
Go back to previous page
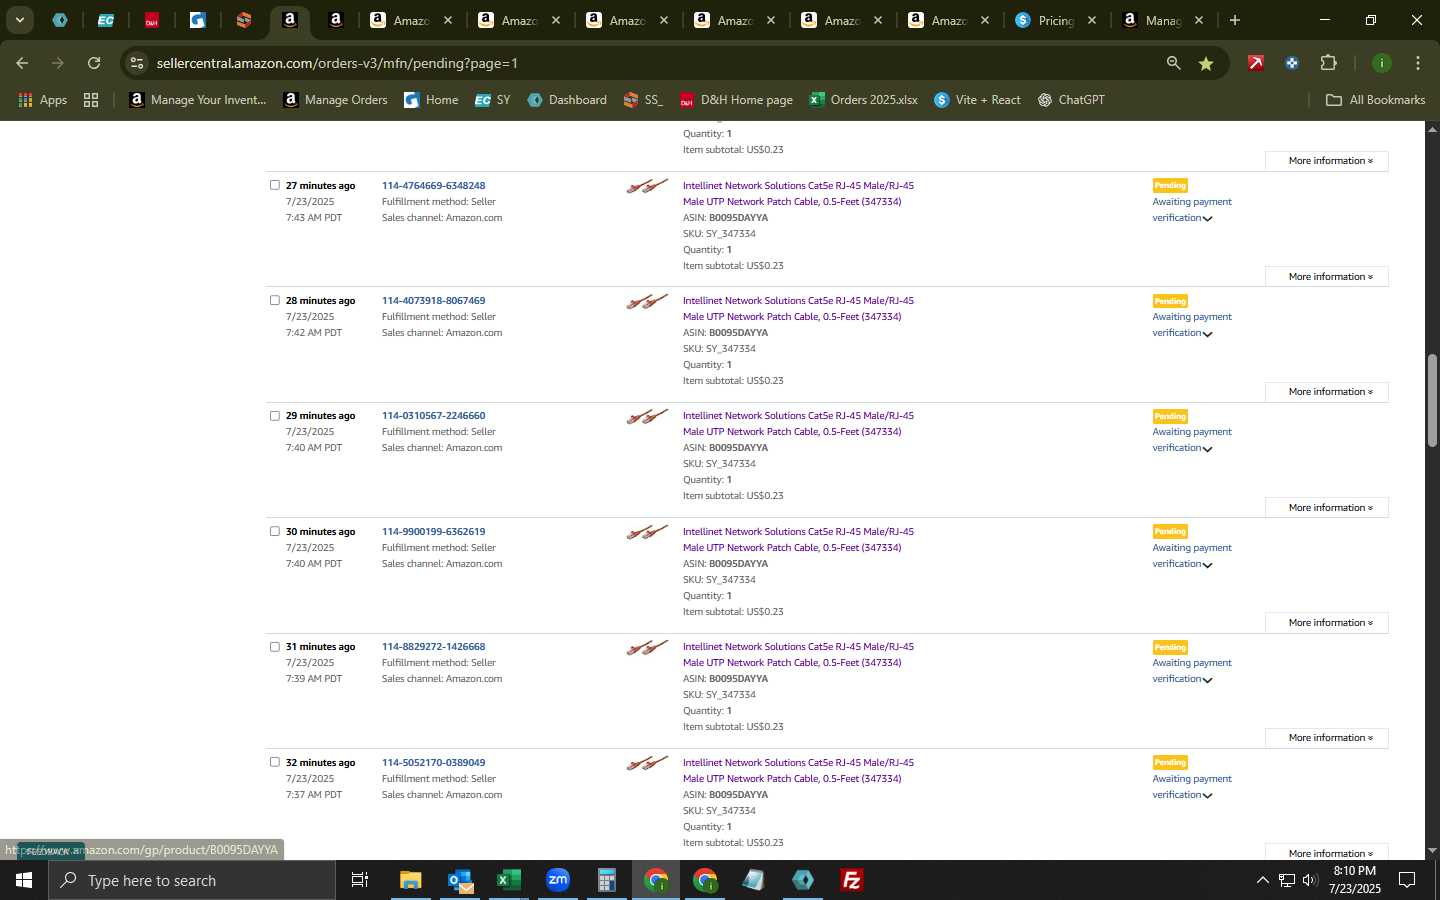(22, 63)
